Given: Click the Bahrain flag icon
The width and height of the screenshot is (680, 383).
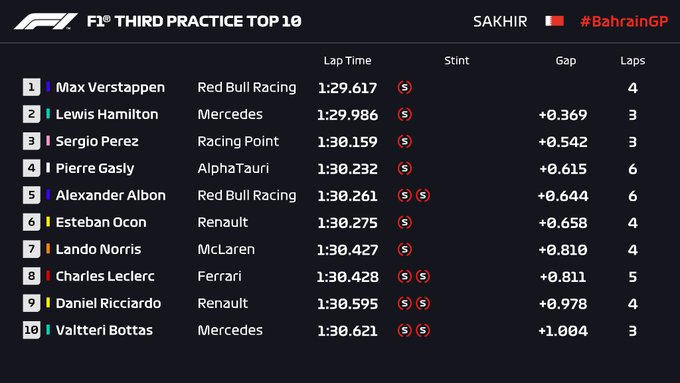Looking at the screenshot, I should click(555, 21).
